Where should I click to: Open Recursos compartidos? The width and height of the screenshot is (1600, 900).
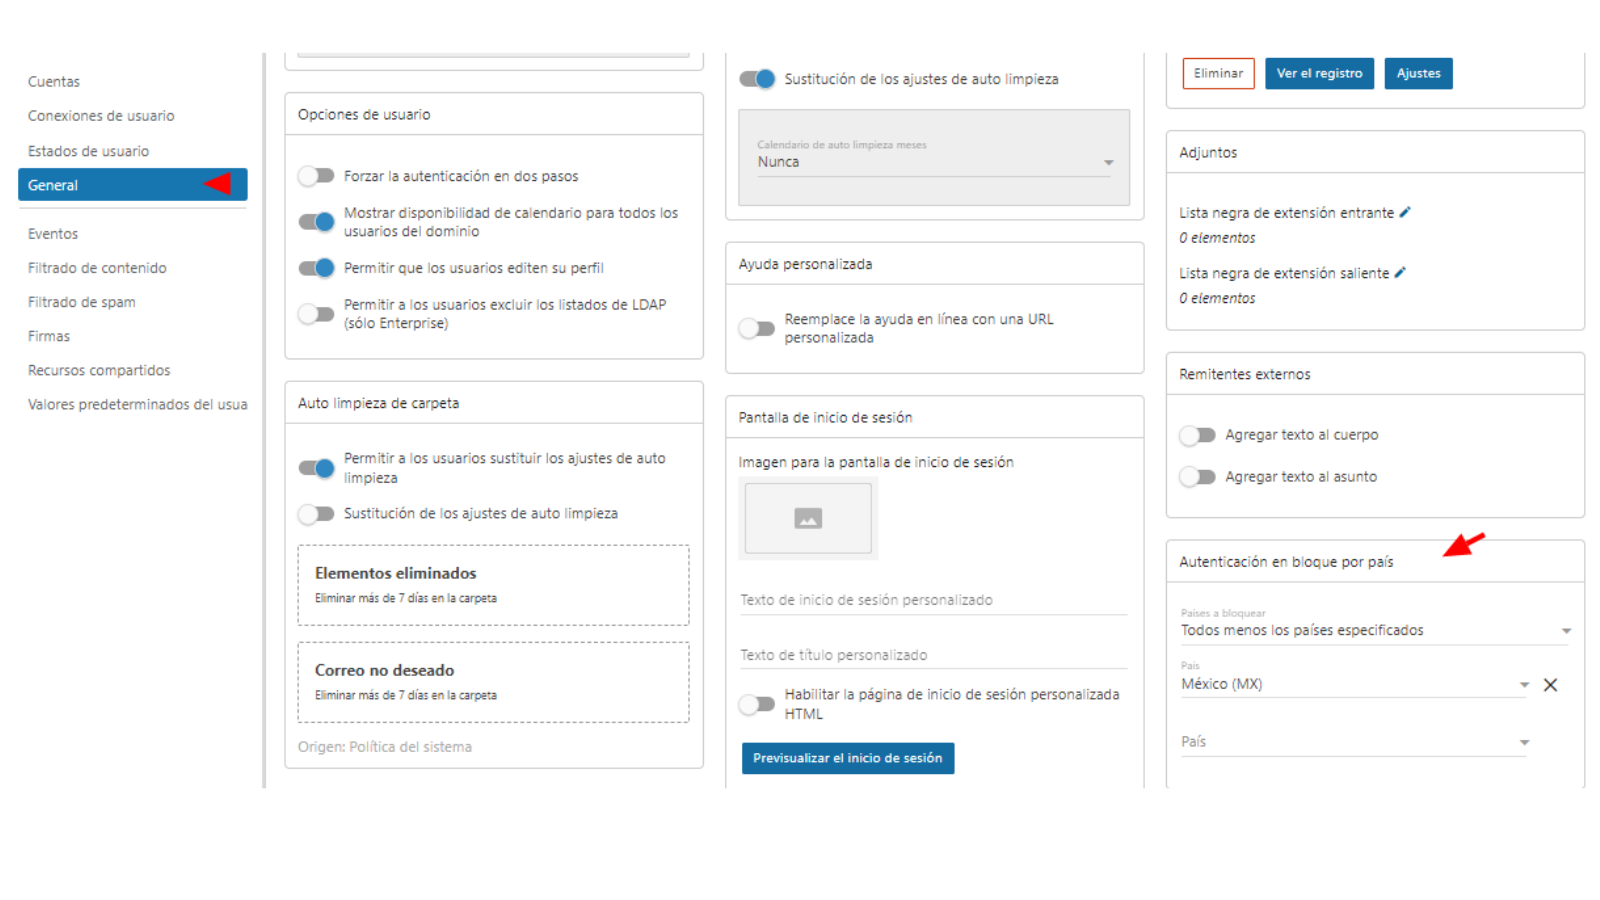click(99, 370)
